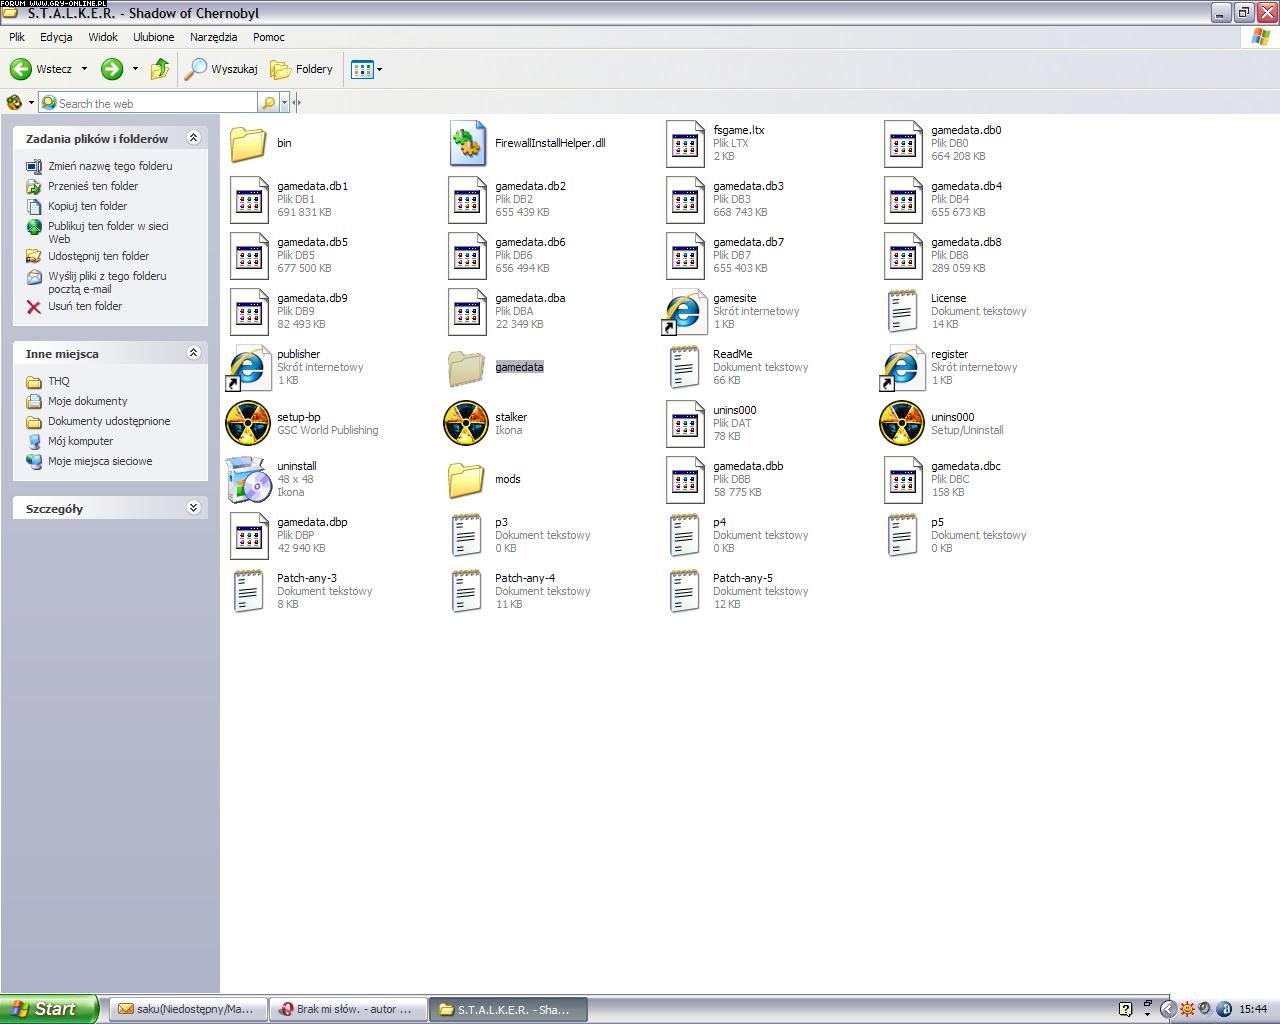Toggle the Foldery folders pane
The height and width of the screenshot is (1024, 1280).
(302, 69)
